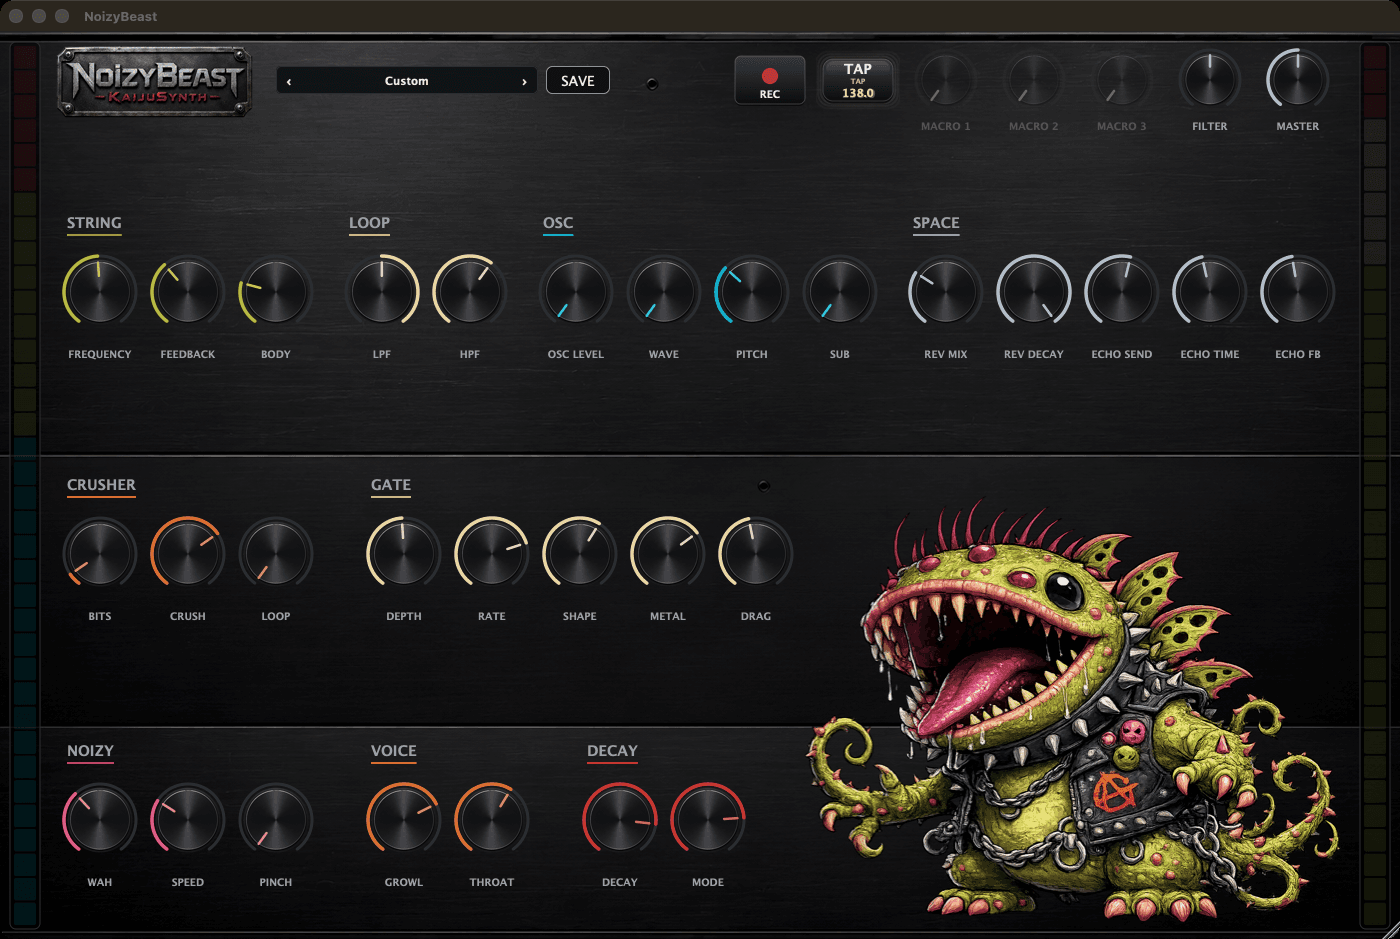The image size is (1400, 939).
Task: Click the CRUSH knob
Action: point(188,554)
